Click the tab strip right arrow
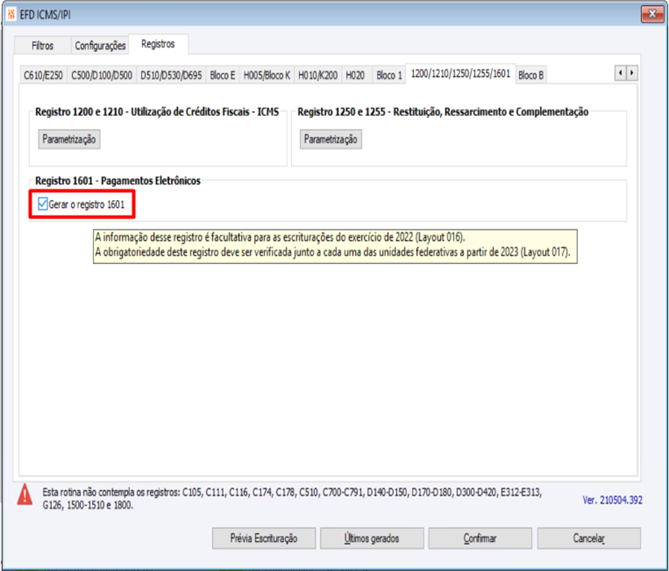This screenshot has width=669, height=571. point(632,73)
